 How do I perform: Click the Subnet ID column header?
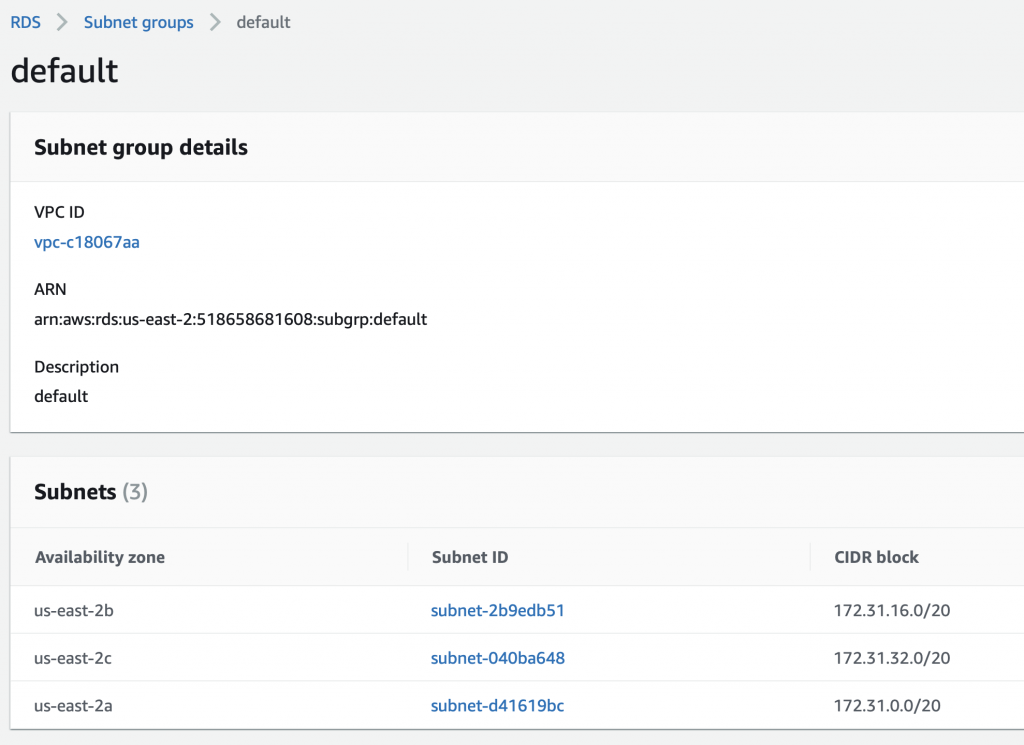pyautogui.click(x=470, y=557)
